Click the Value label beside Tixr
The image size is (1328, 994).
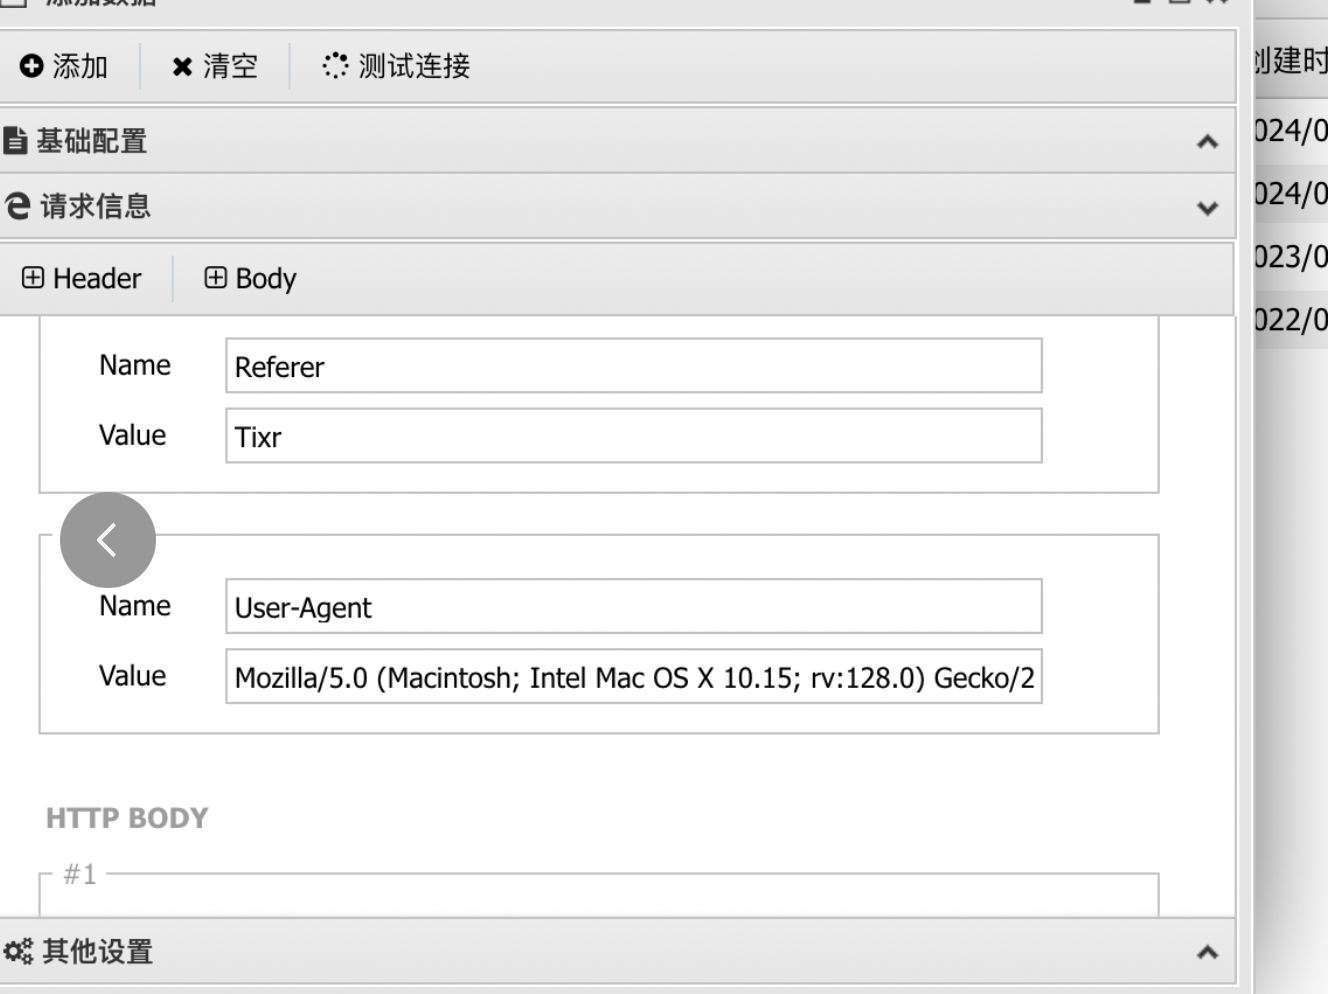pyautogui.click(x=132, y=435)
